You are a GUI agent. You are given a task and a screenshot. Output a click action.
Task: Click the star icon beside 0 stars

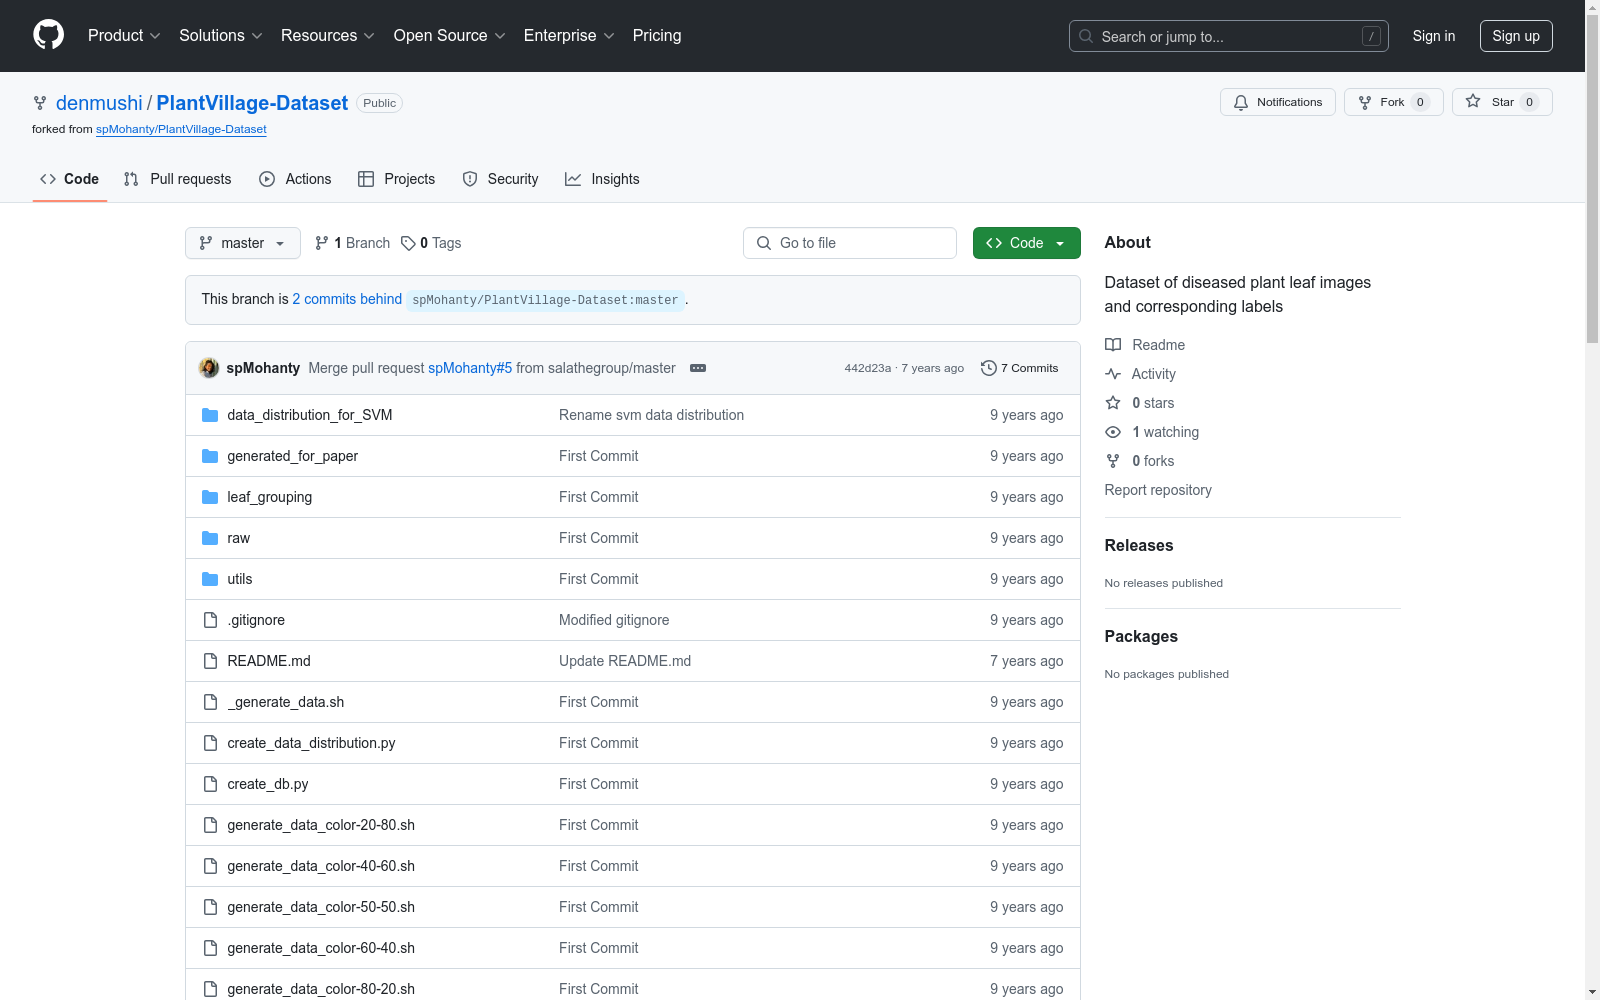[1113, 403]
